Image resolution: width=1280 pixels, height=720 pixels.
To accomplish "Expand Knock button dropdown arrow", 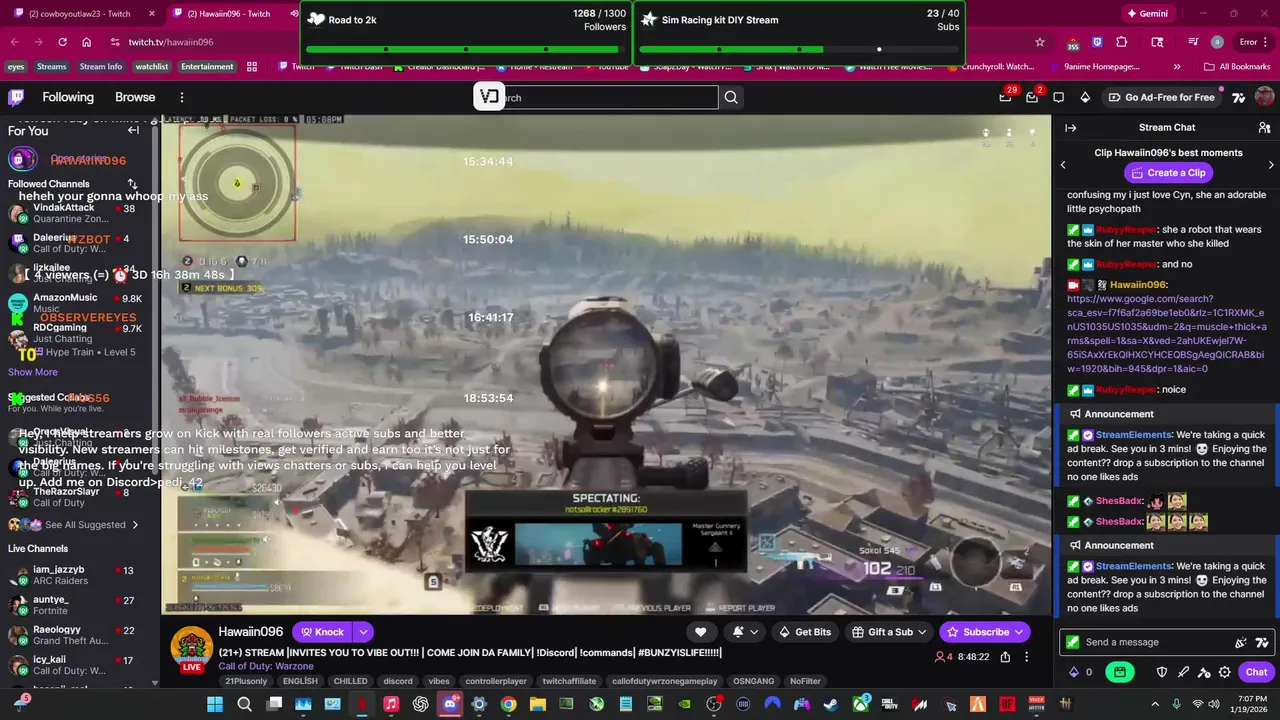I will [x=363, y=632].
